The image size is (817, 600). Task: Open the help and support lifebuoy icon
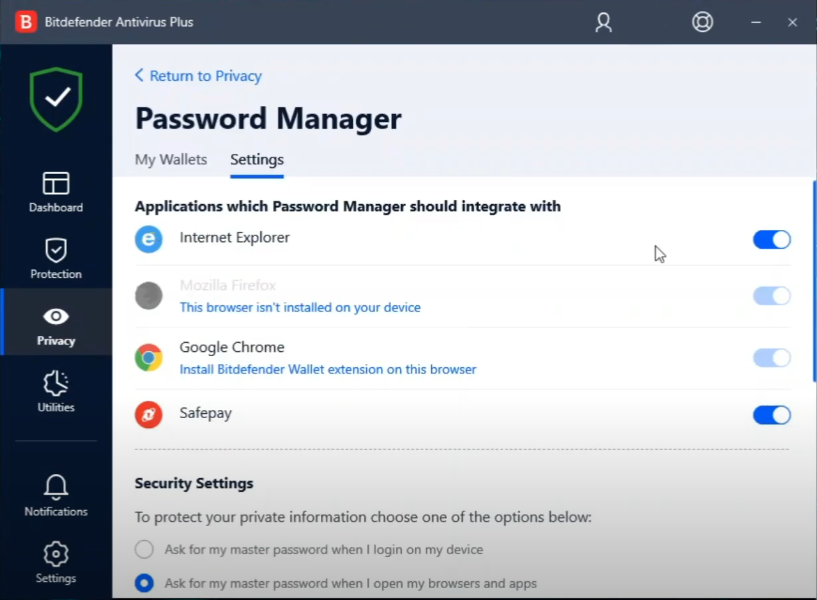[703, 22]
